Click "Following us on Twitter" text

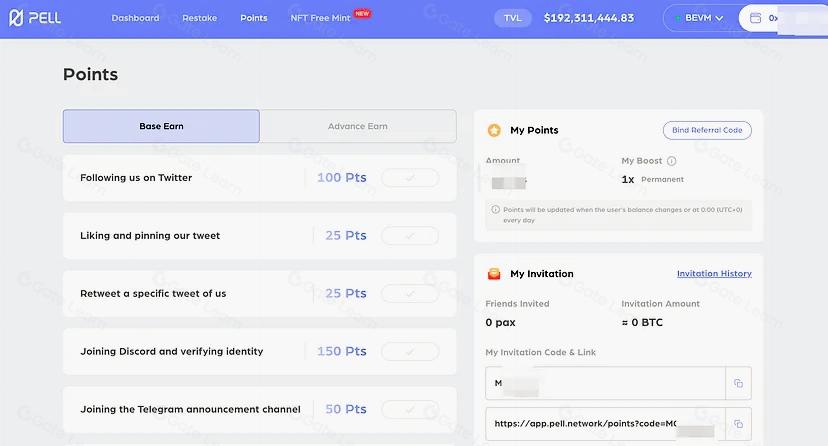136,178
